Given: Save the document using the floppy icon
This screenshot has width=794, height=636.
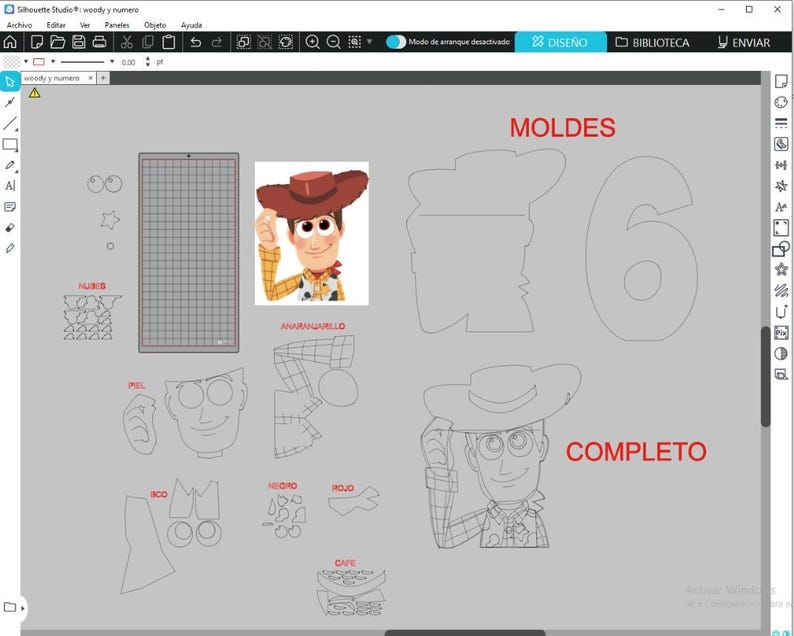Looking at the screenshot, I should click(78, 42).
